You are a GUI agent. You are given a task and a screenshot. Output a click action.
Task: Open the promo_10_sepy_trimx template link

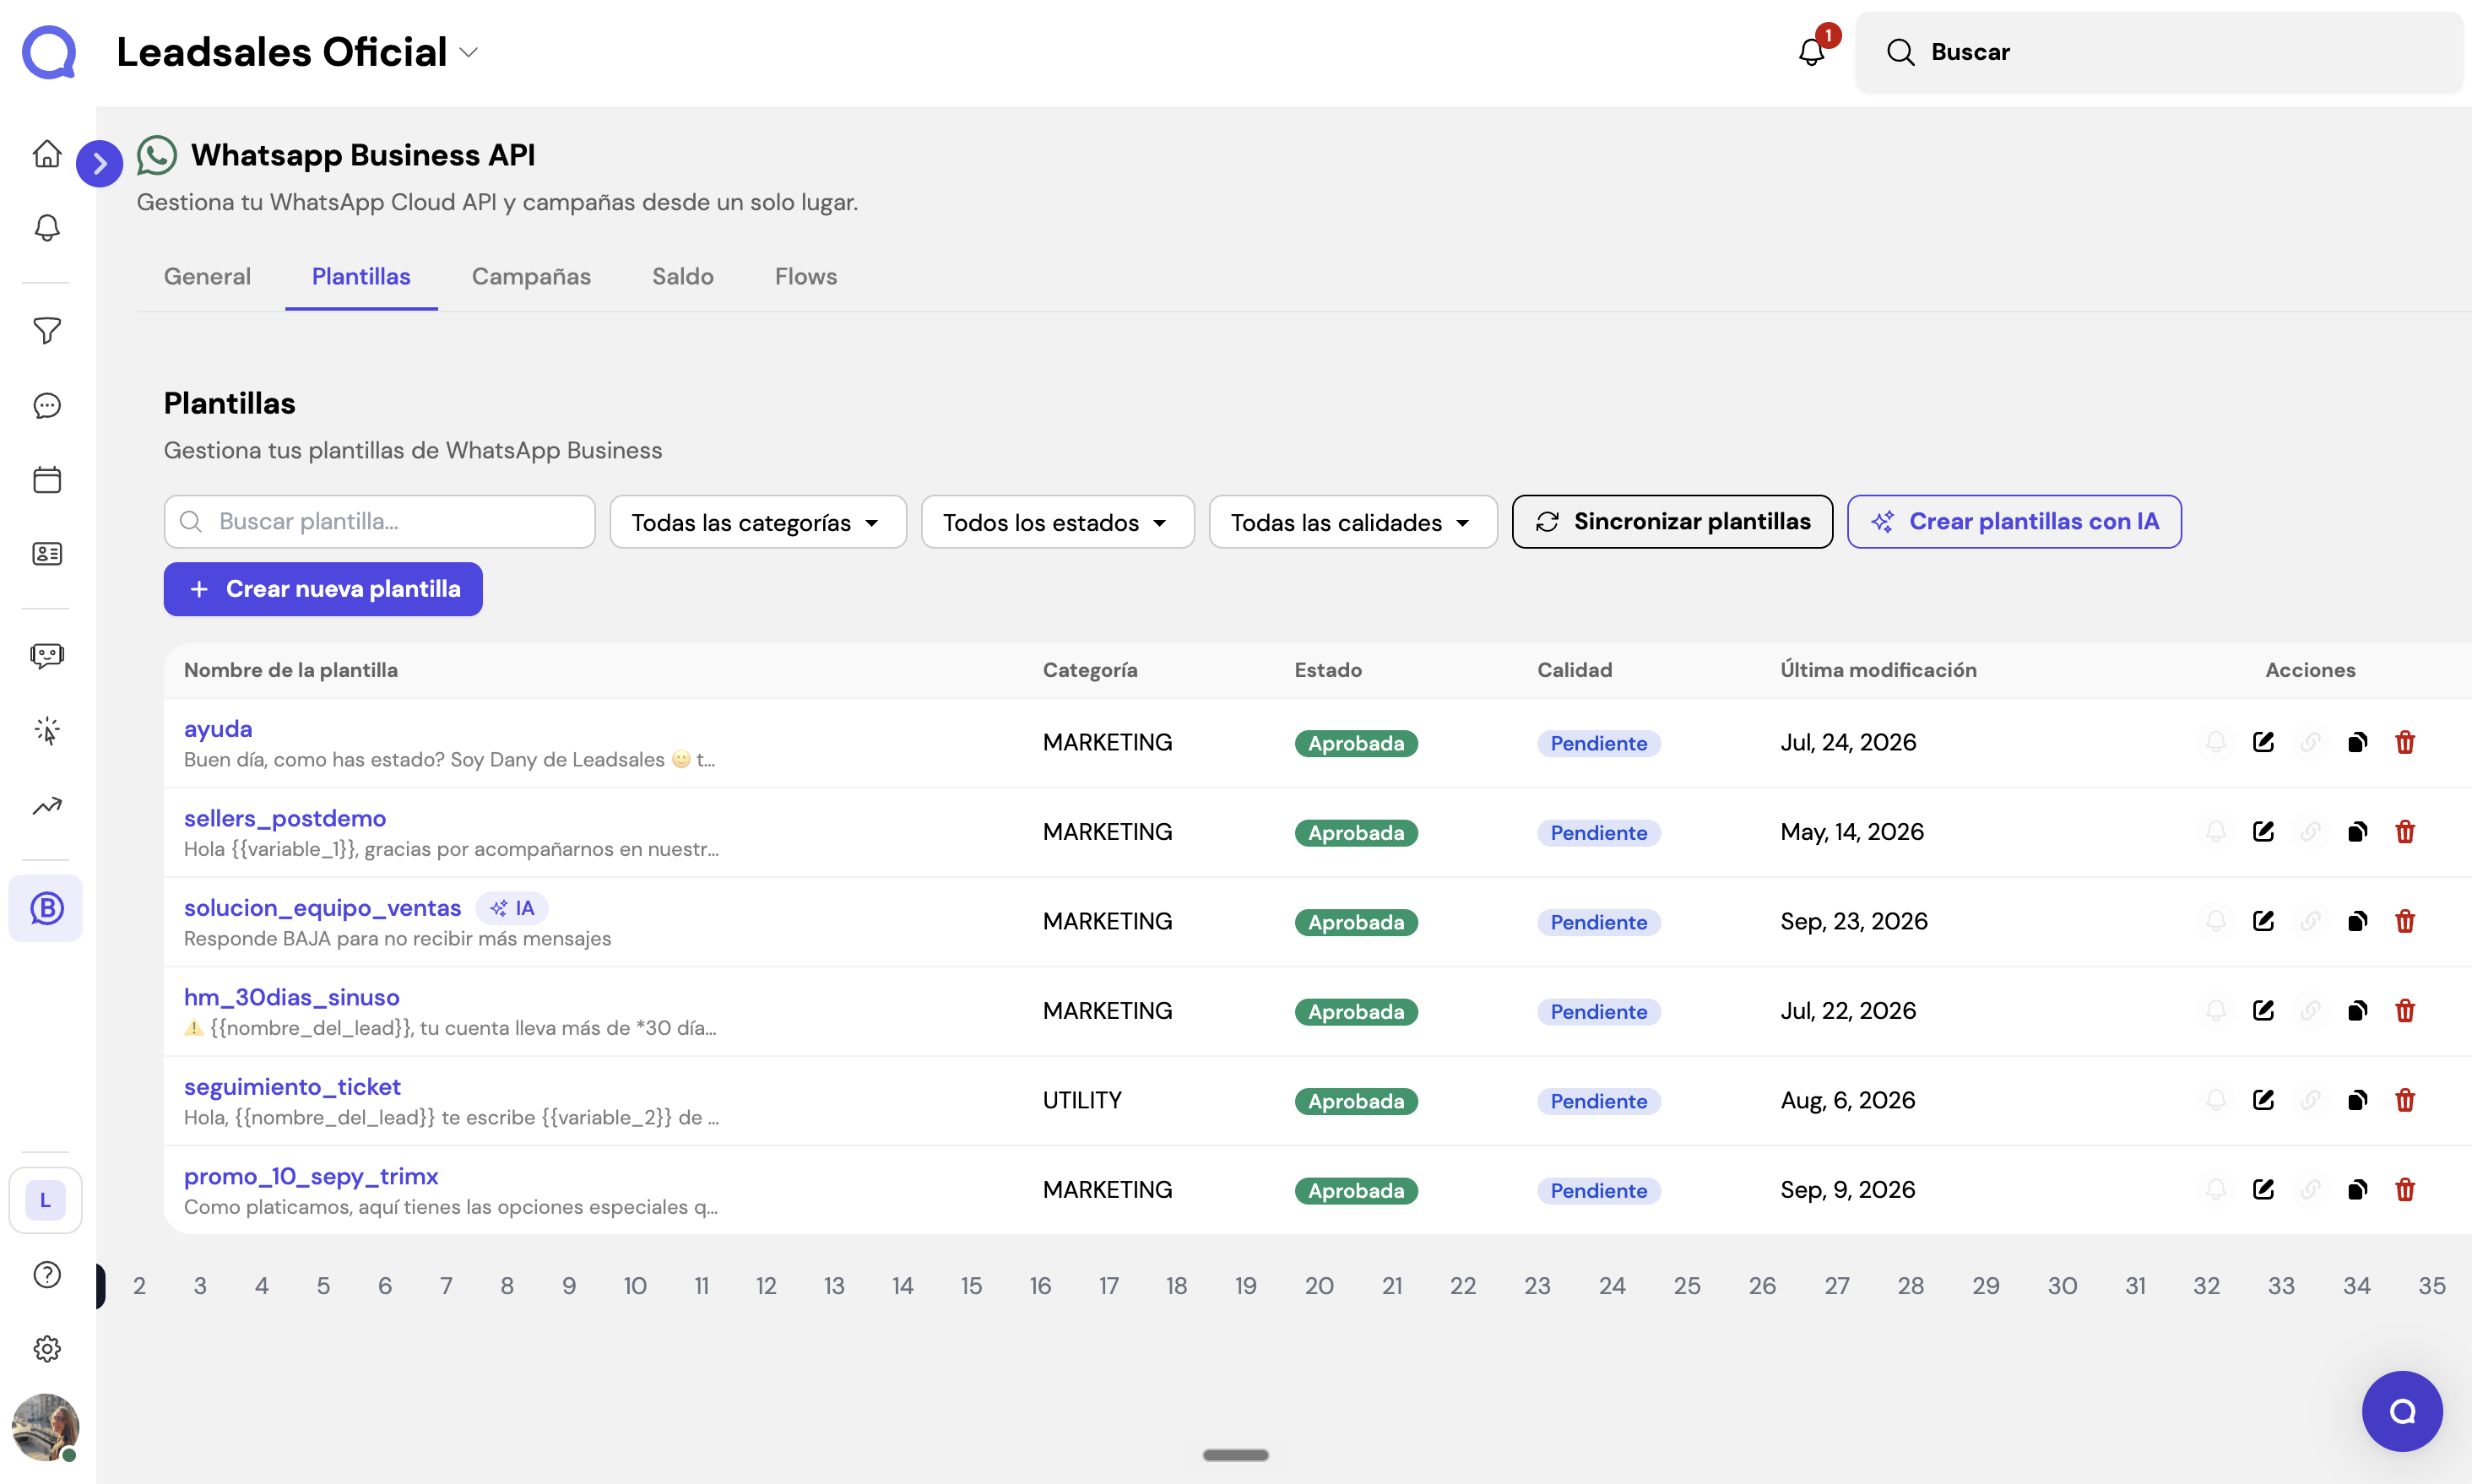coord(311,1176)
